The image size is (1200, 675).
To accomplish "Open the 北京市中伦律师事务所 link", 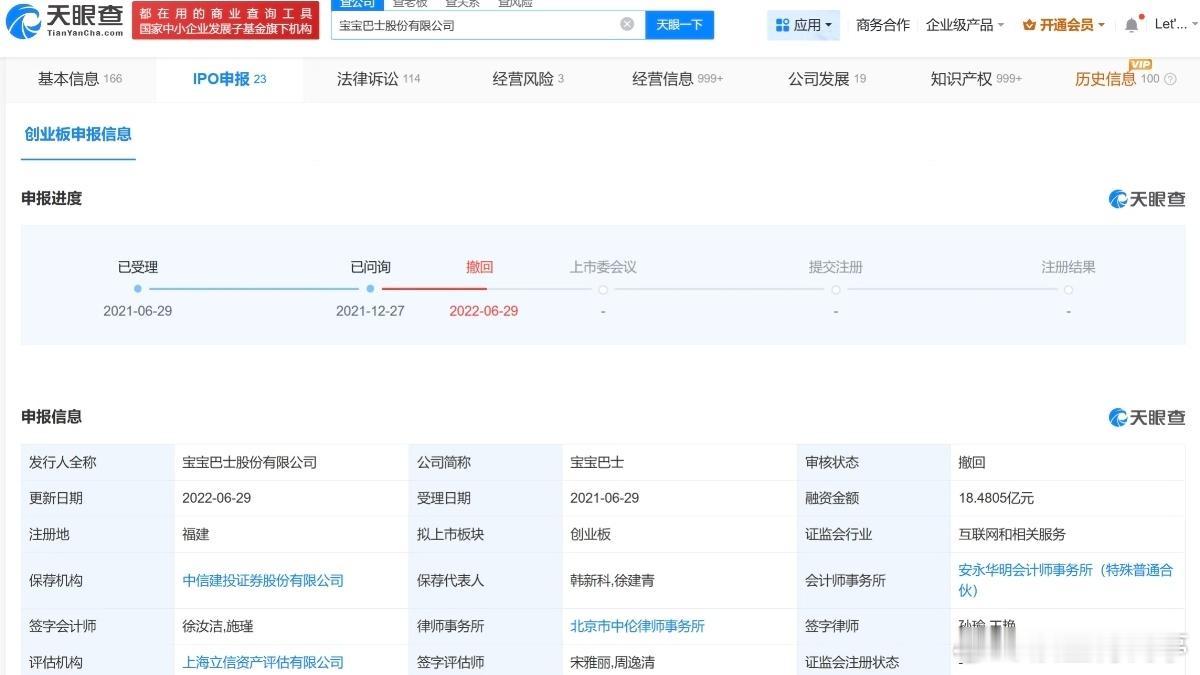I will (x=637, y=626).
